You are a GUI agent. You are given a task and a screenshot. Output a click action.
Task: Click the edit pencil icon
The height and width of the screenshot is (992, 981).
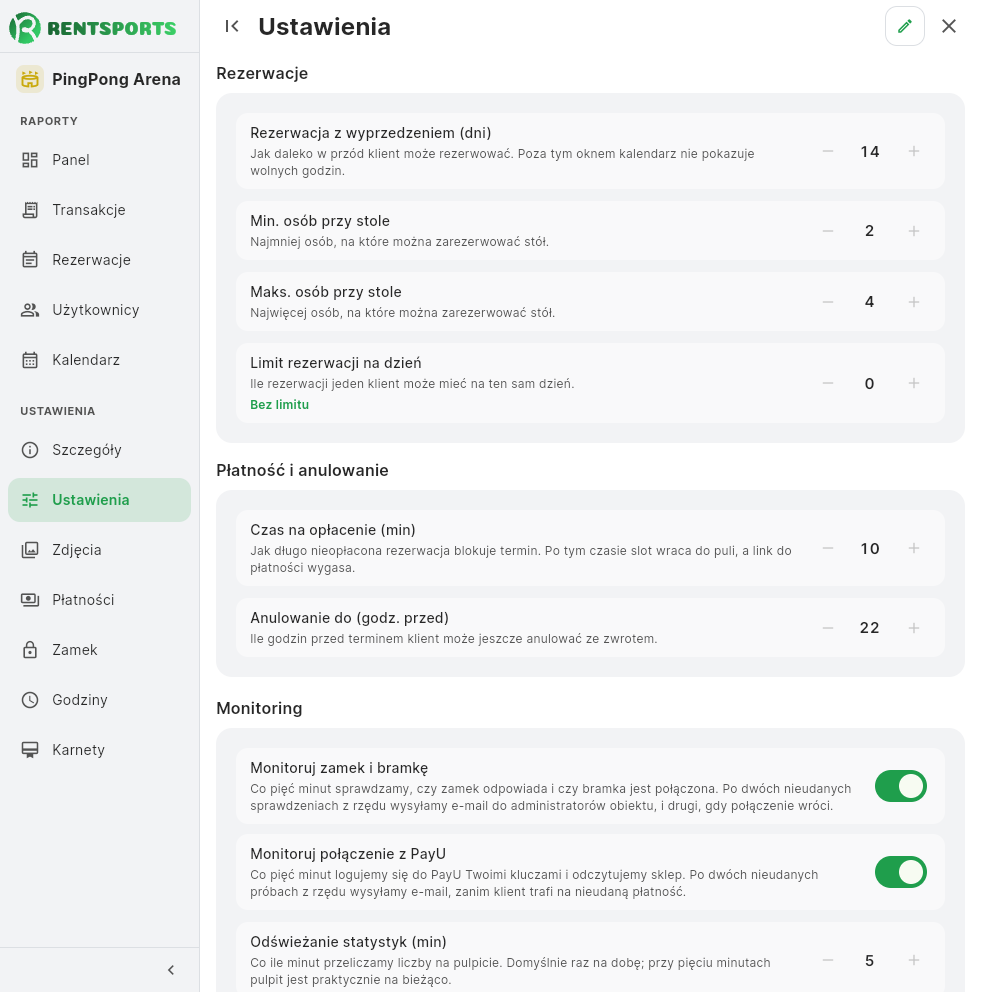point(904,26)
